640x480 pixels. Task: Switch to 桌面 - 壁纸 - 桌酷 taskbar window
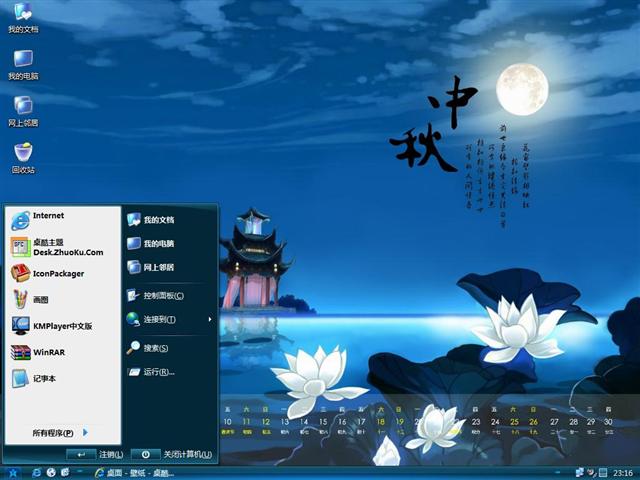(135, 473)
